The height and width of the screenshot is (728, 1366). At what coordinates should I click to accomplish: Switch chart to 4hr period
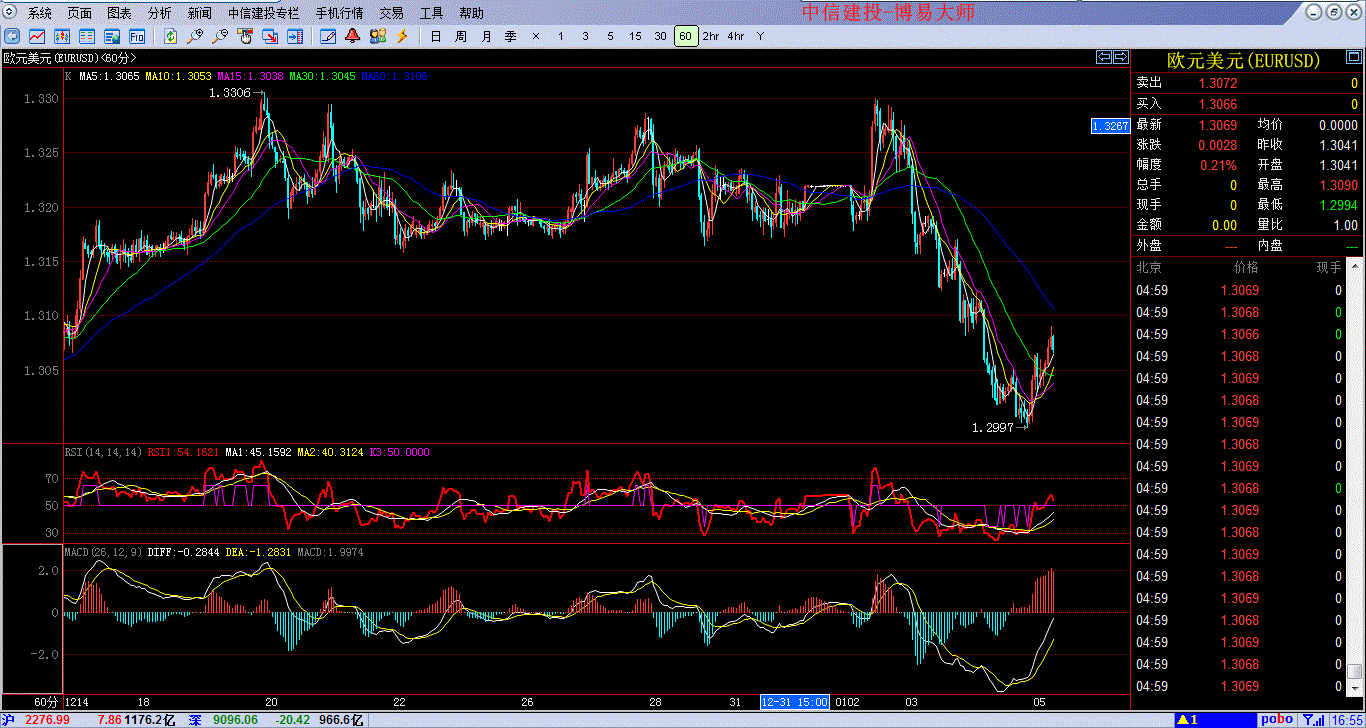(x=736, y=36)
